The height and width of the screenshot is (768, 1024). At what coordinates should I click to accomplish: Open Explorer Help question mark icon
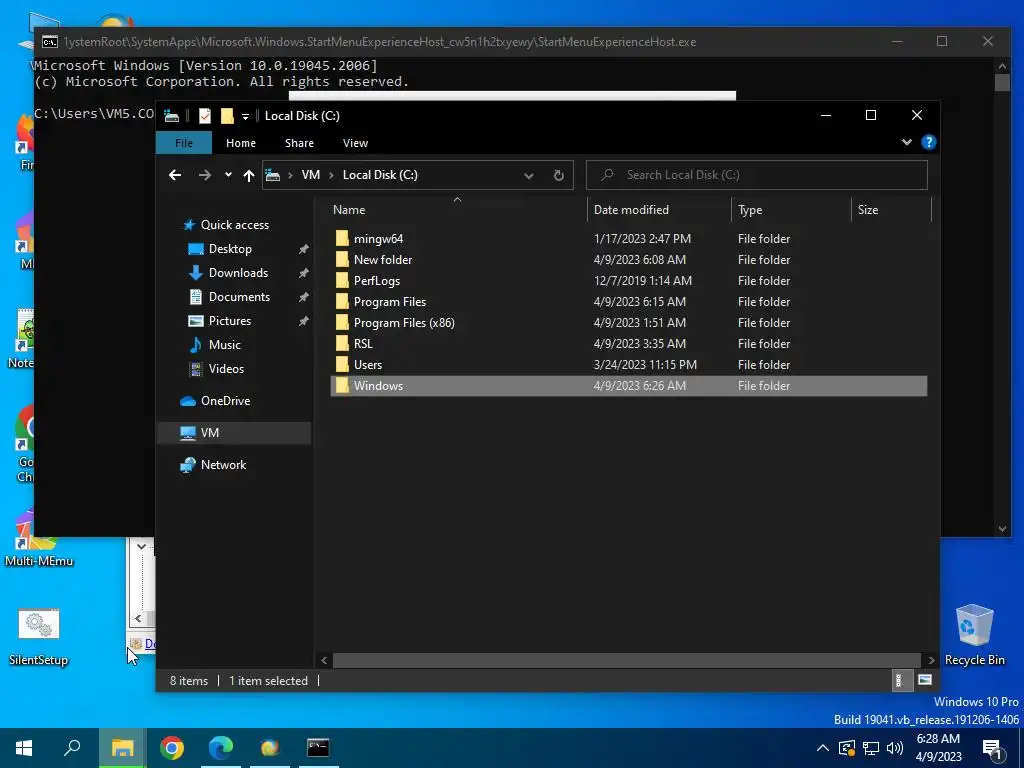(x=928, y=142)
